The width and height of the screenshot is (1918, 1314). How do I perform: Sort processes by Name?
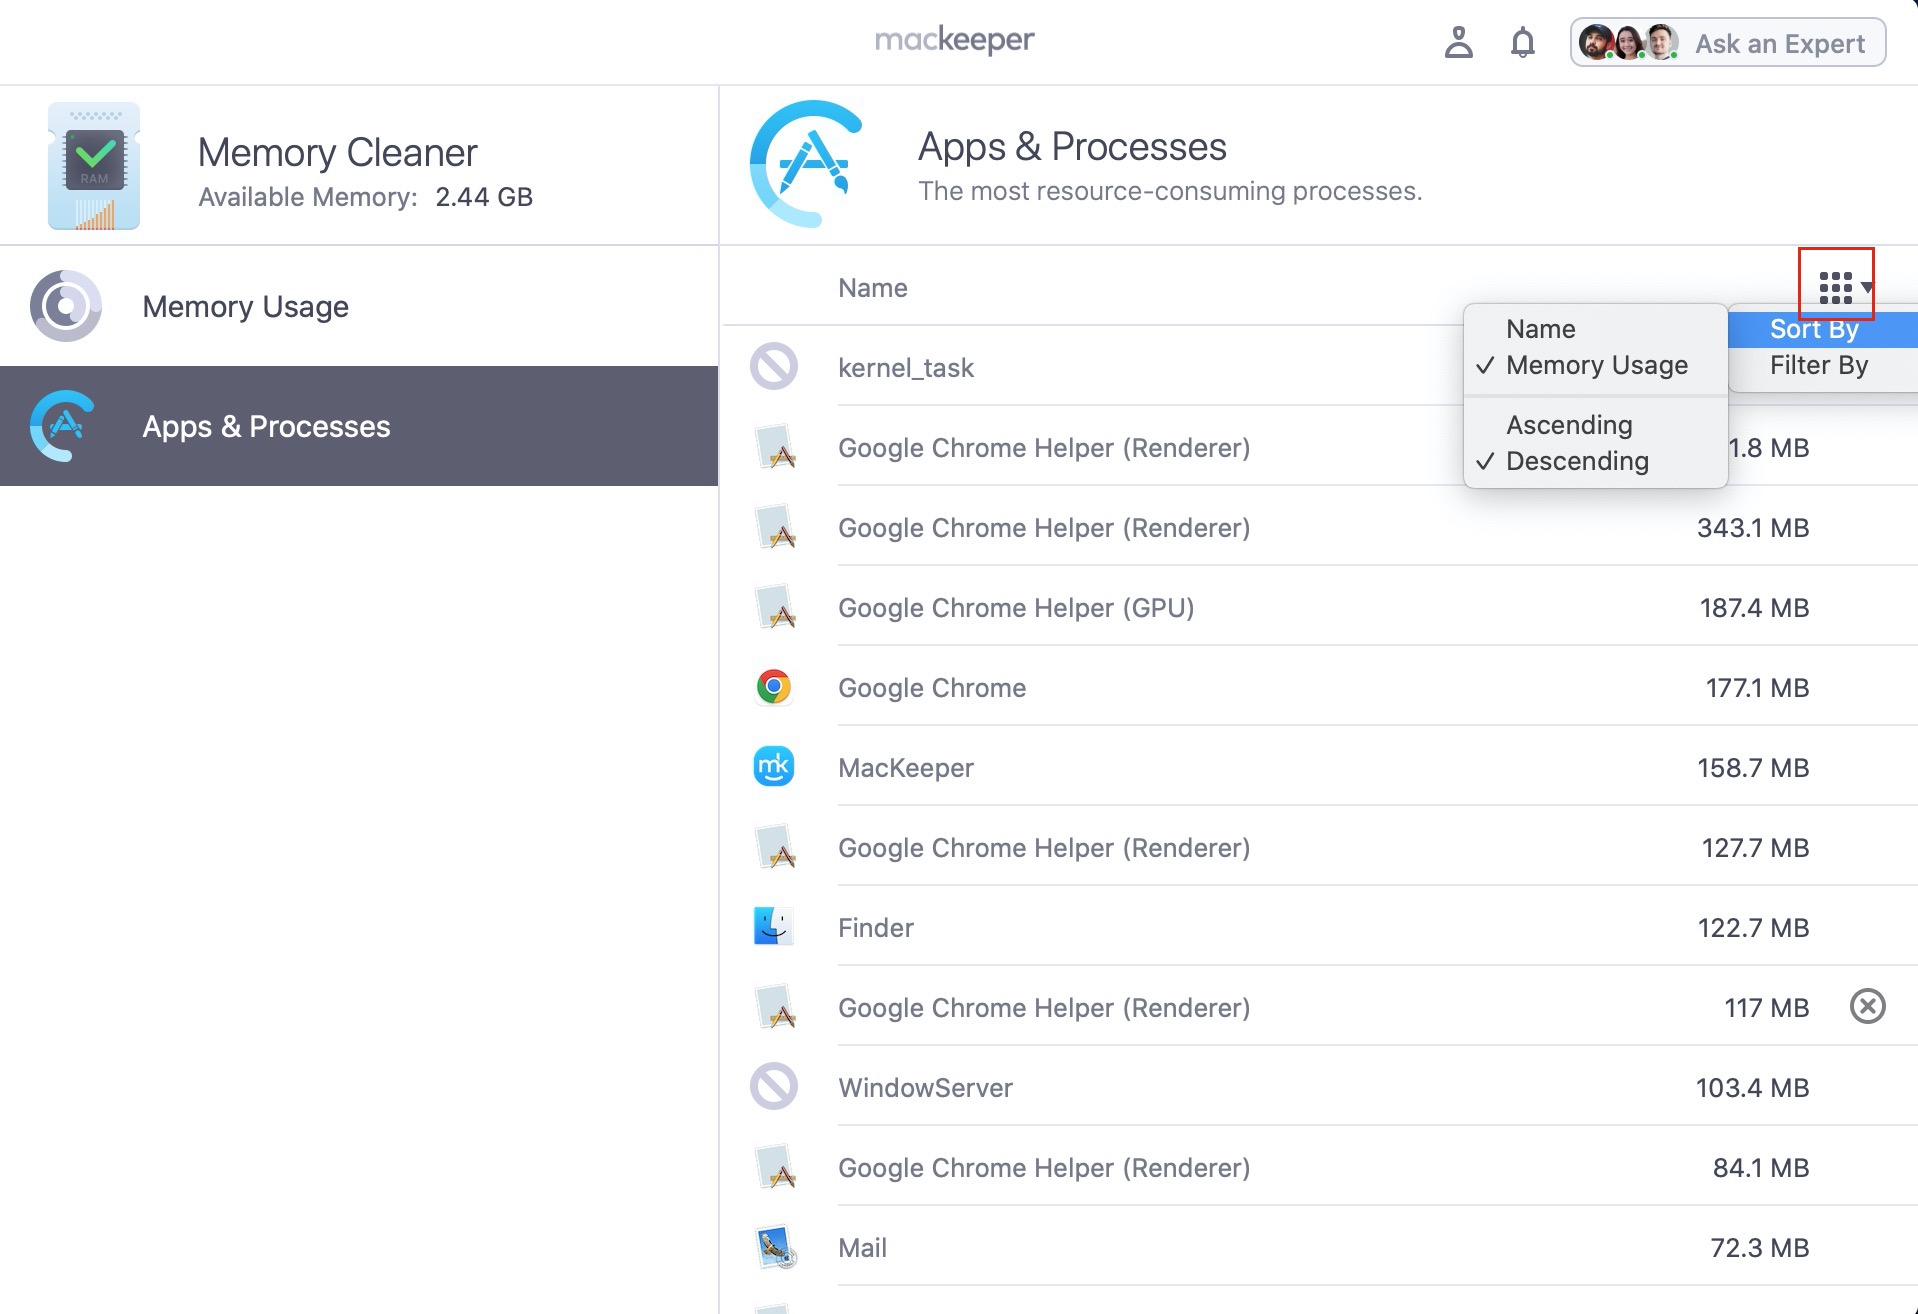pyautogui.click(x=1596, y=329)
